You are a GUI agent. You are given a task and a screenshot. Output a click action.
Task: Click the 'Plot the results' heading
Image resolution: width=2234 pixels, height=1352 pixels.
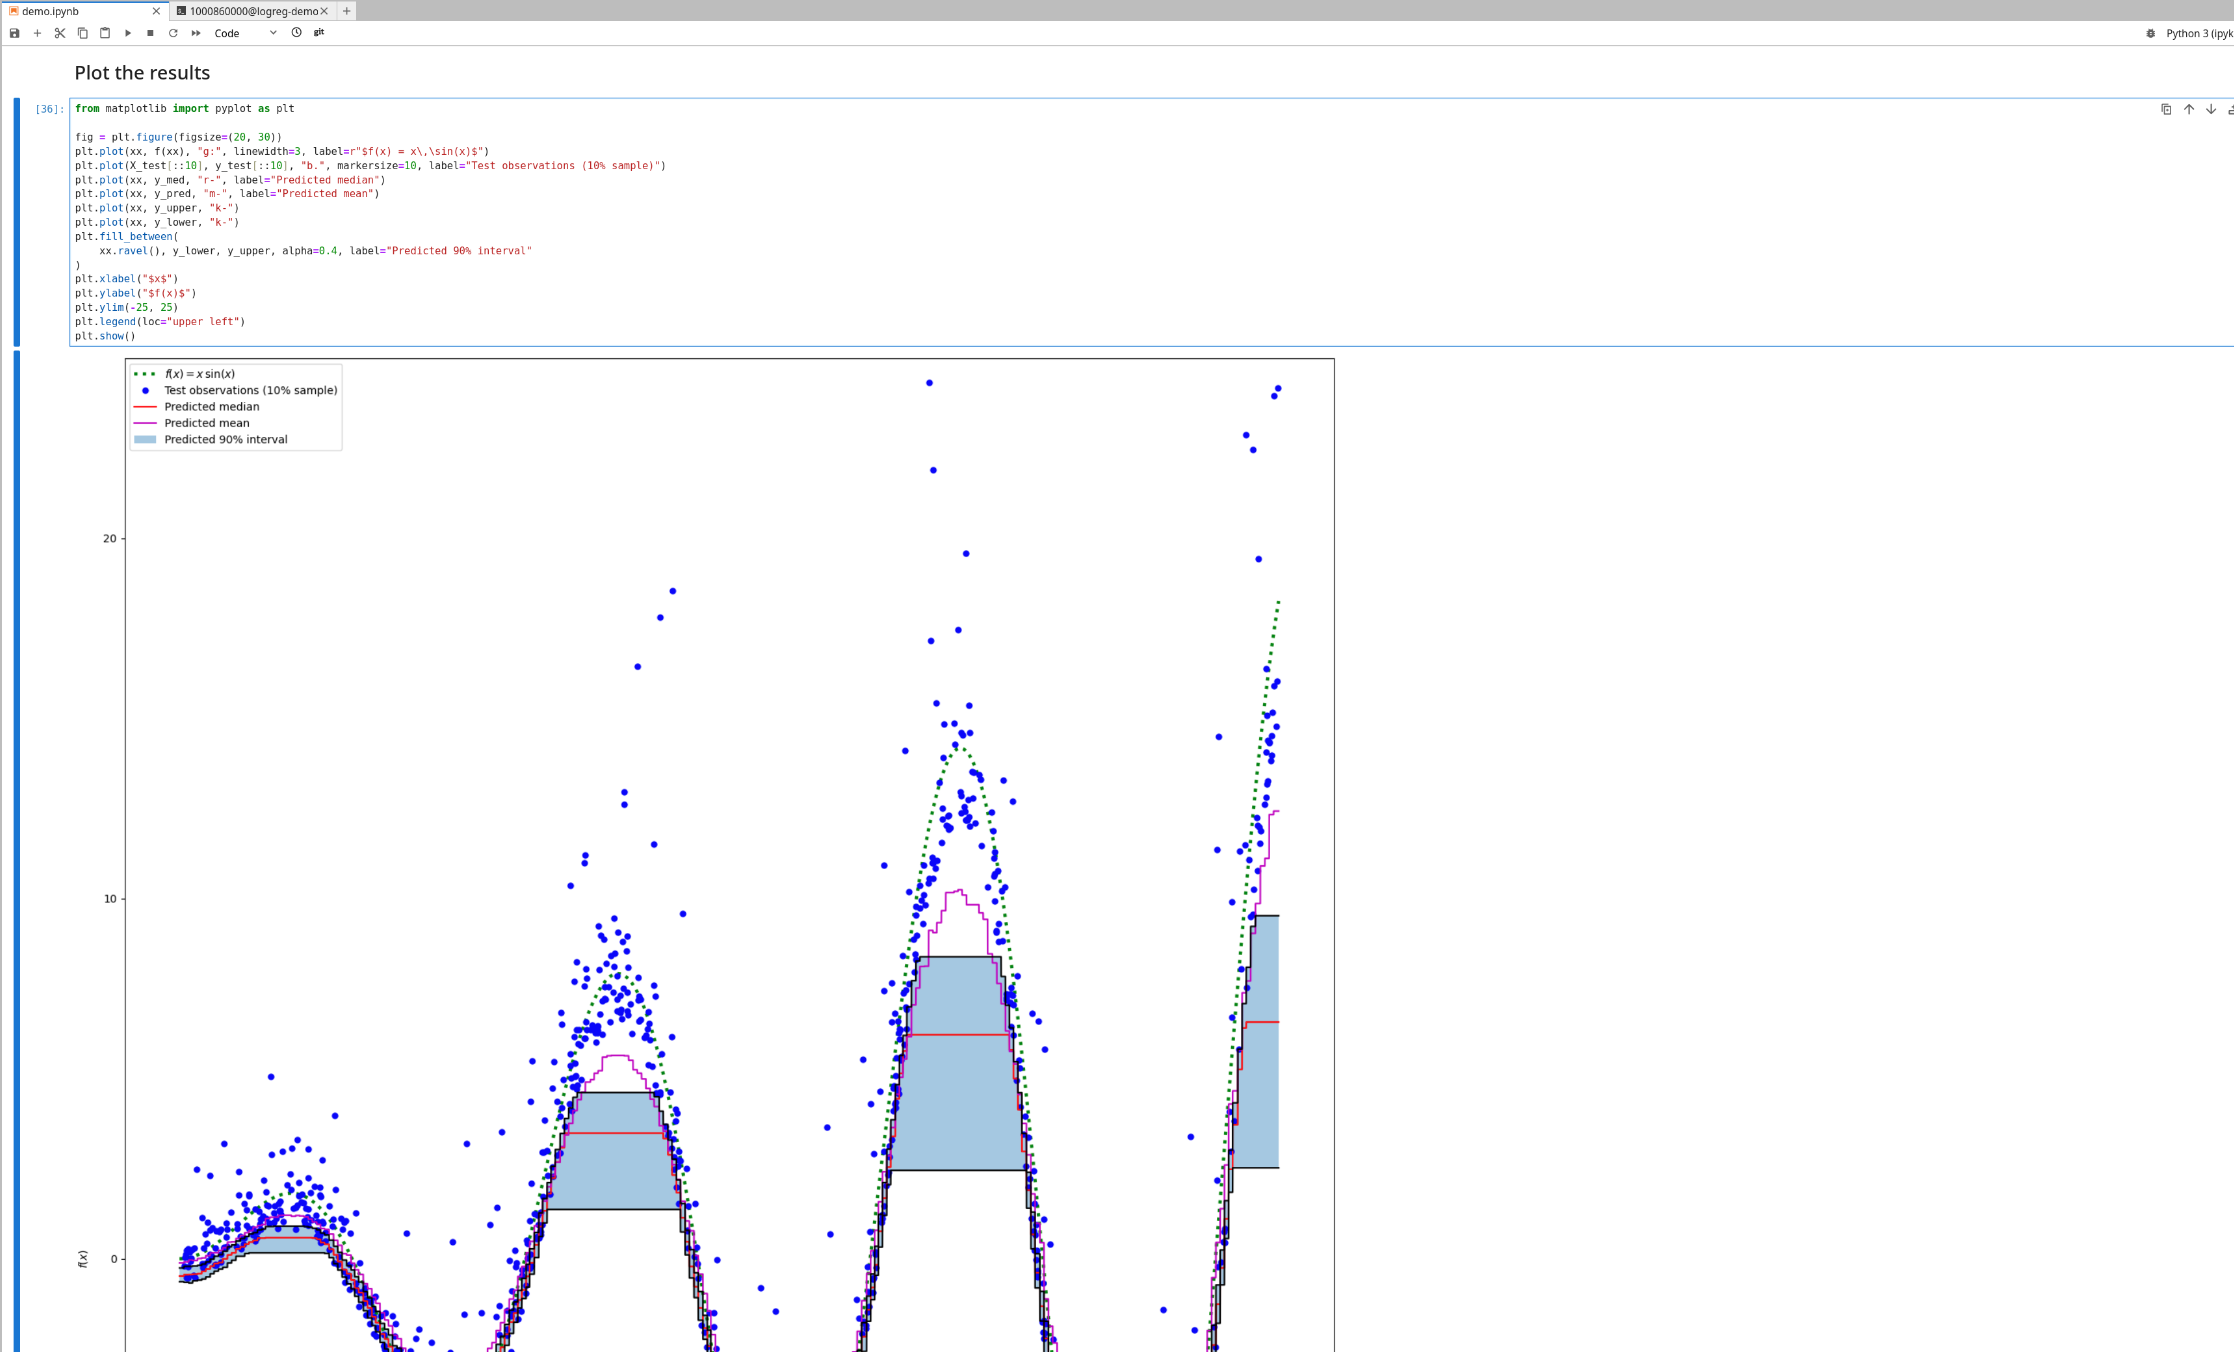coord(142,73)
